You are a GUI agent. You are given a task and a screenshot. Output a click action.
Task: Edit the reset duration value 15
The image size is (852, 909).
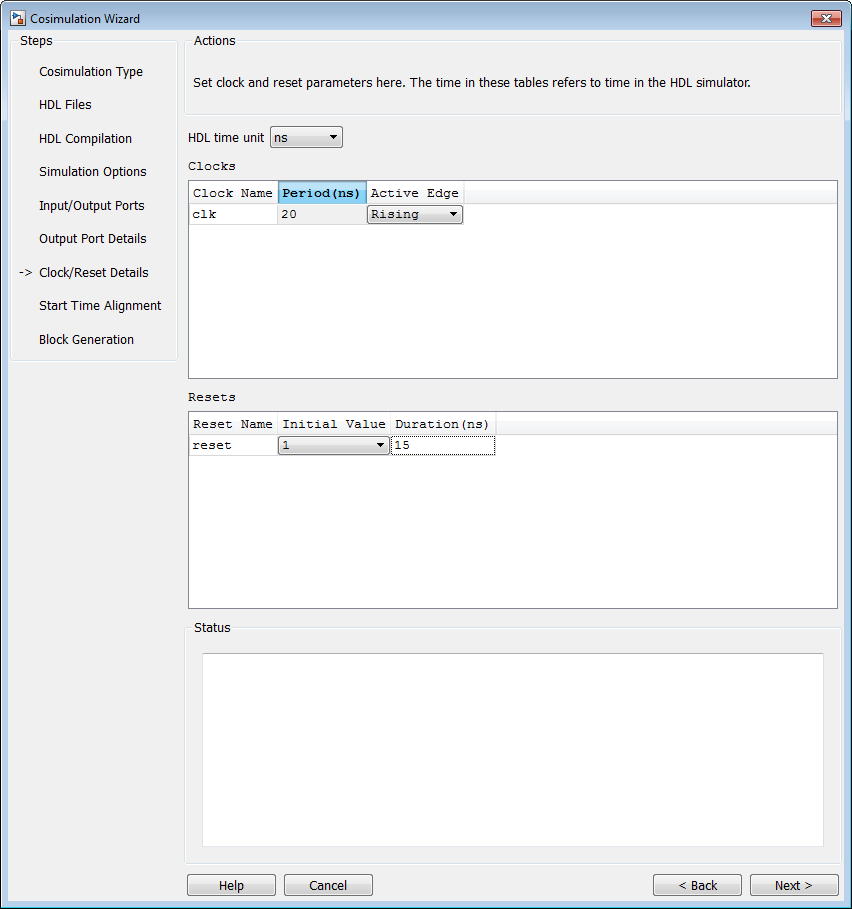tap(443, 445)
